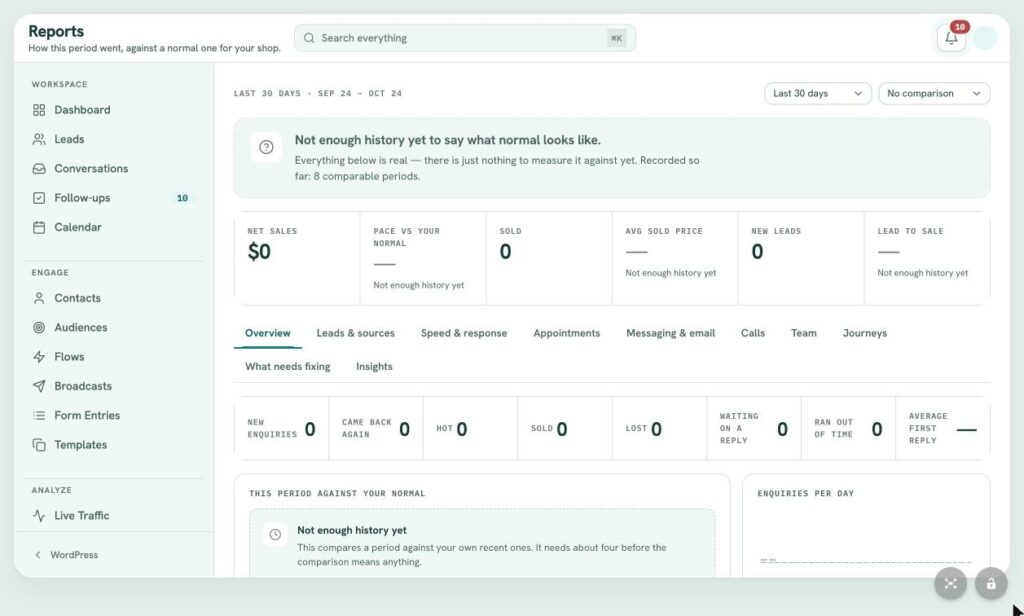
Task: Open notifications bell icon
Action: 951,38
